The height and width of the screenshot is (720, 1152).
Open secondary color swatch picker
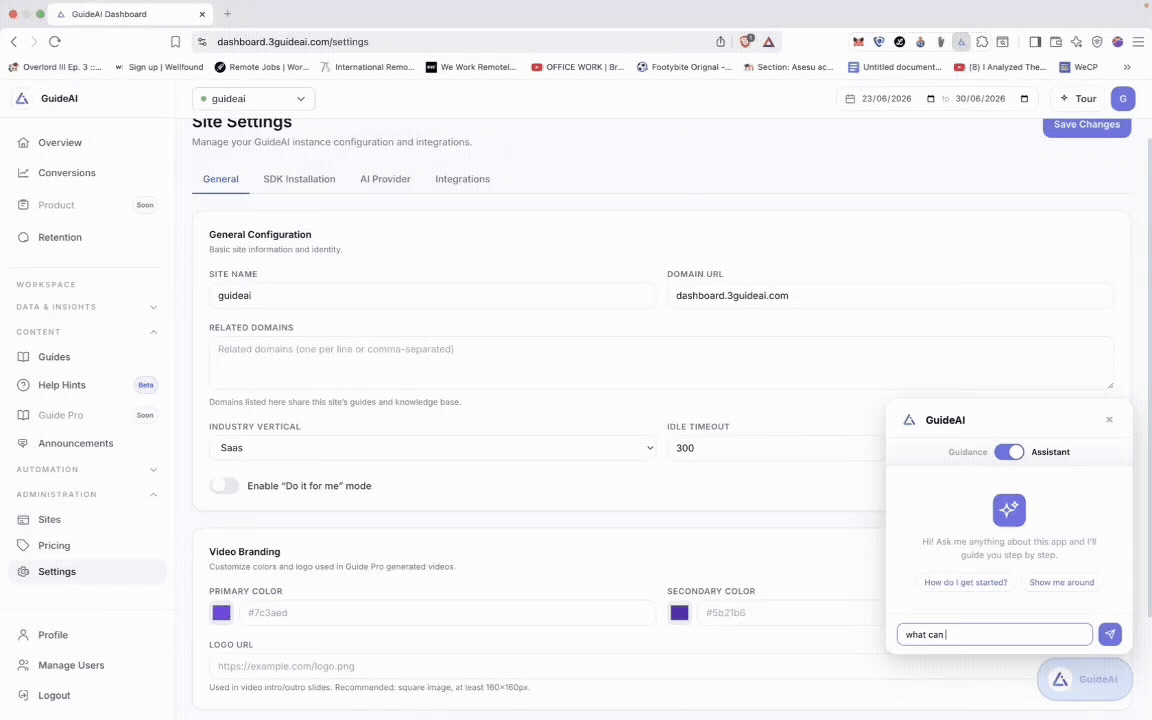[680, 613]
